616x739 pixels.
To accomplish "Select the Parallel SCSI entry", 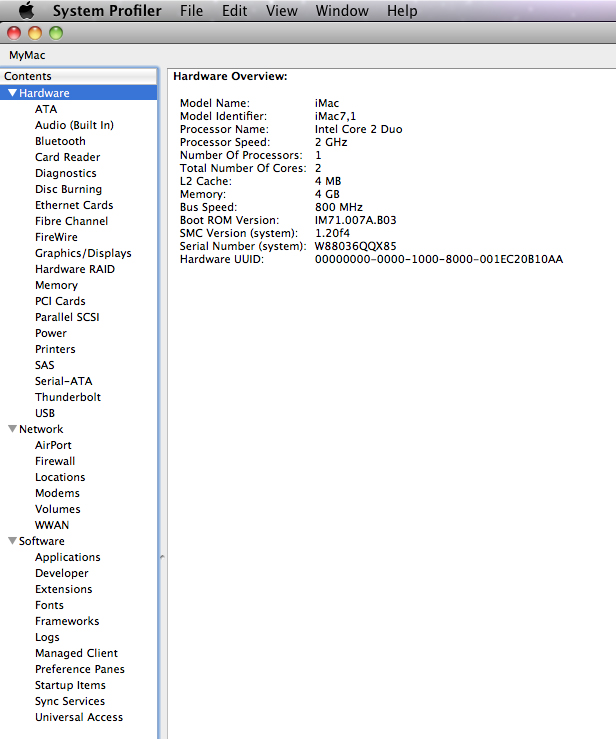I will click(67, 317).
